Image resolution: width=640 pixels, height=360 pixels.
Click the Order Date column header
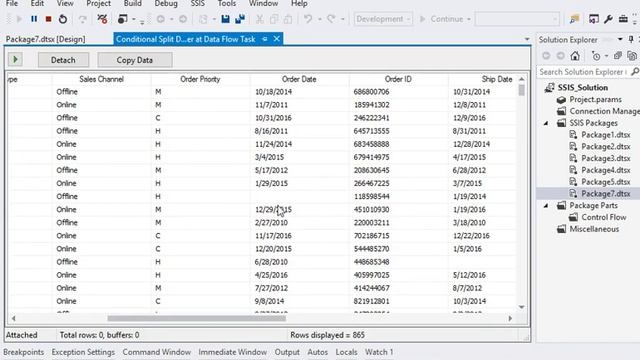point(299,79)
